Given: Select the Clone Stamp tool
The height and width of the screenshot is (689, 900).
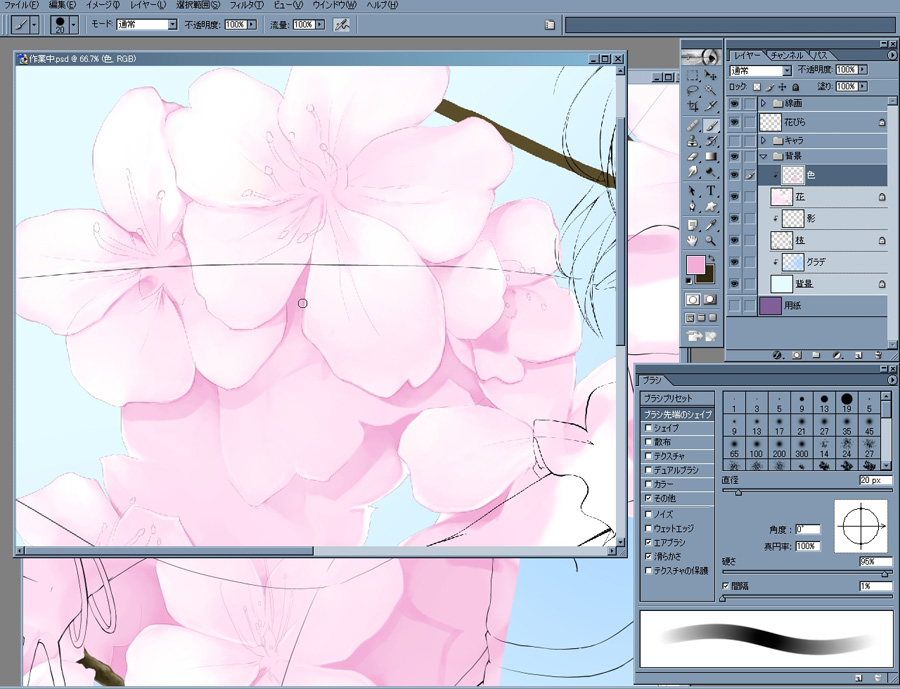Looking at the screenshot, I should pos(693,141).
